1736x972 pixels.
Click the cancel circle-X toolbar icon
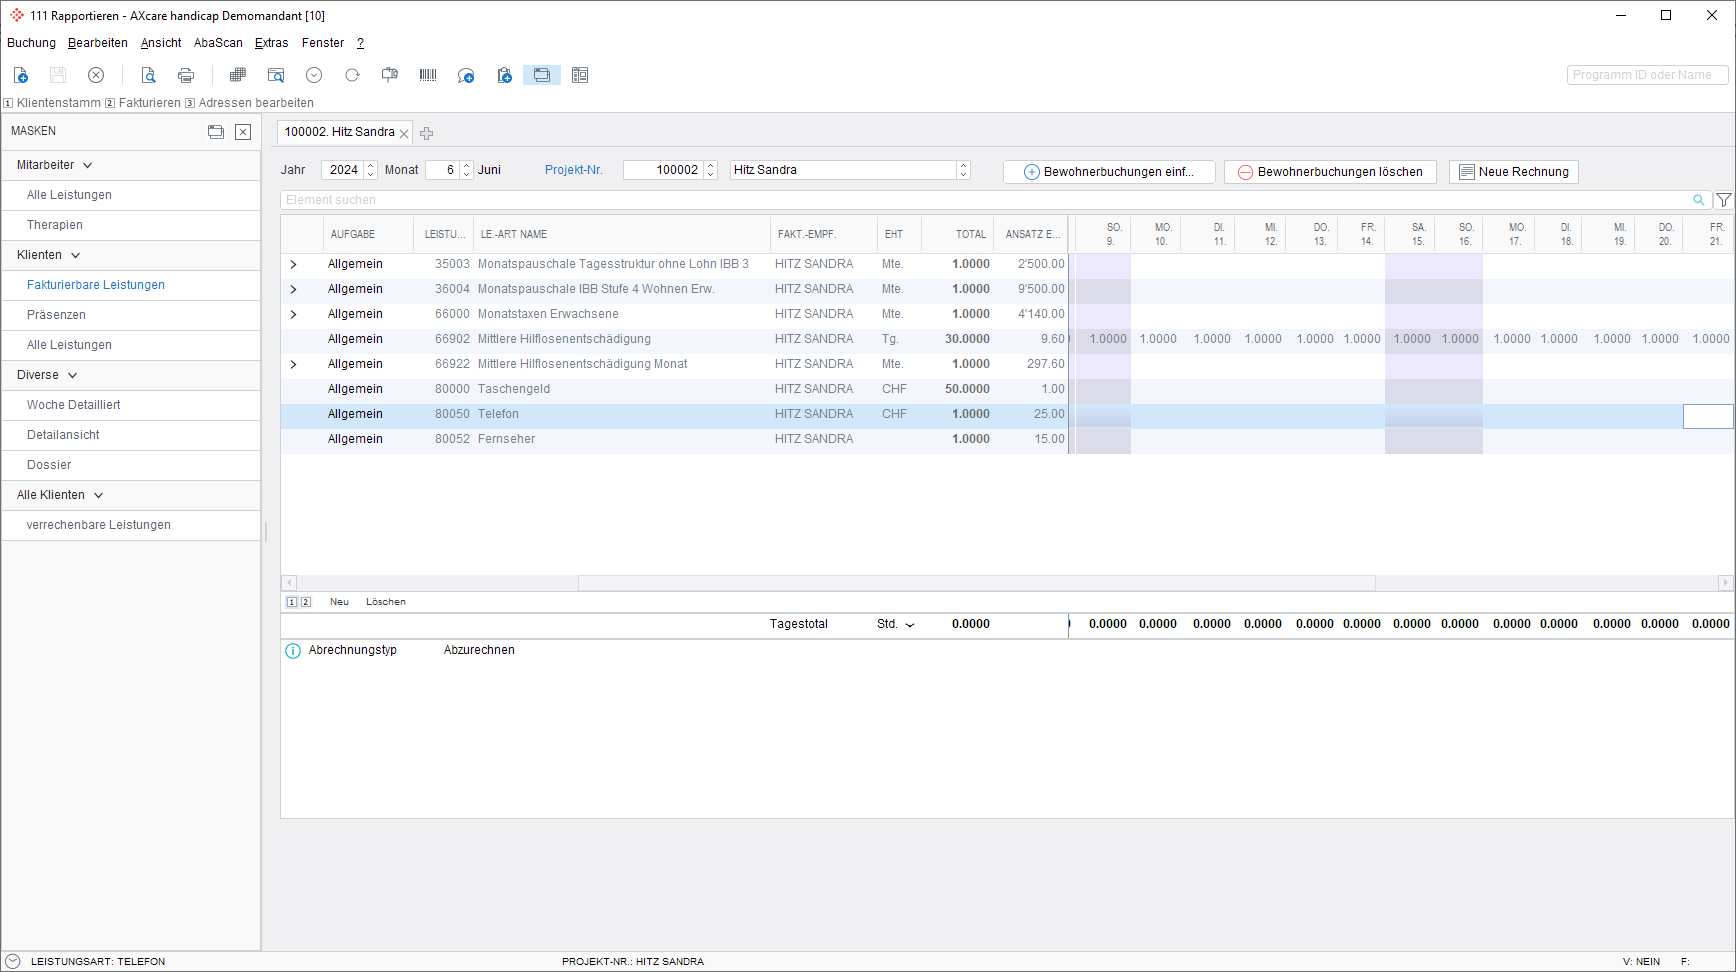click(96, 75)
